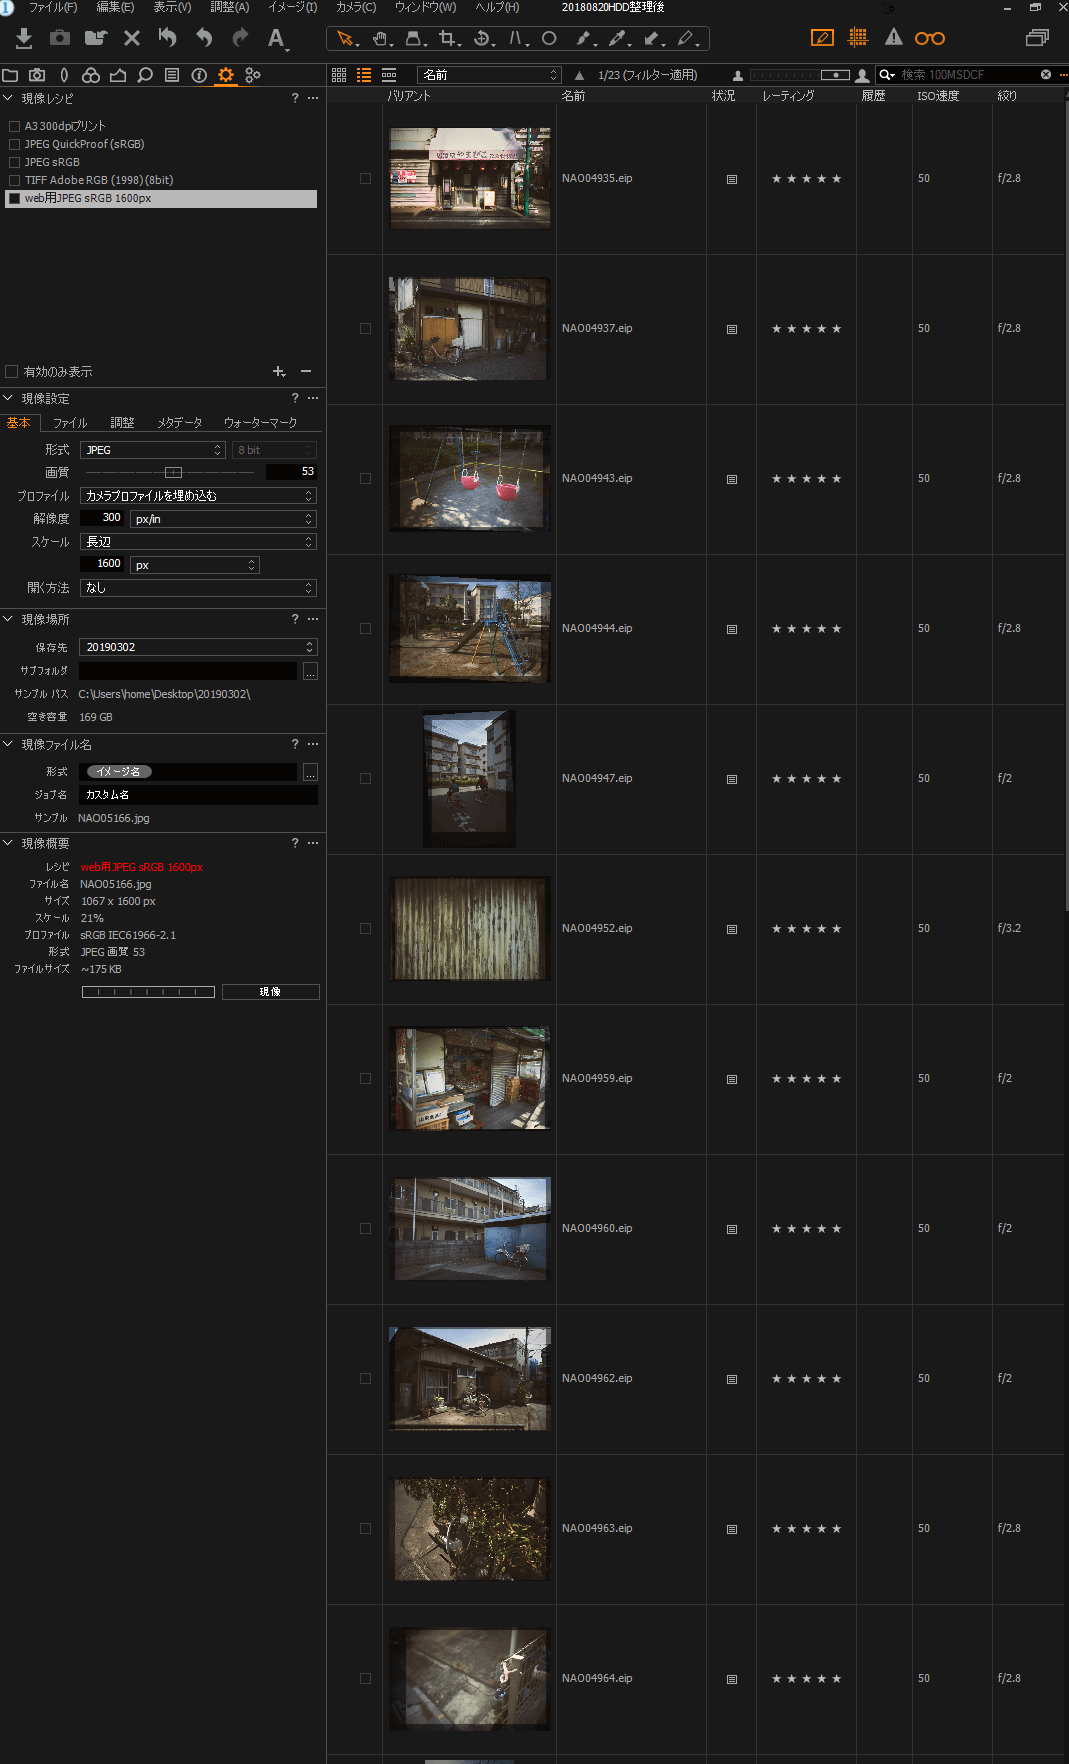Open the 調整(A) menu
This screenshot has height=1764, width=1069.
pyautogui.click(x=229, y=7)
